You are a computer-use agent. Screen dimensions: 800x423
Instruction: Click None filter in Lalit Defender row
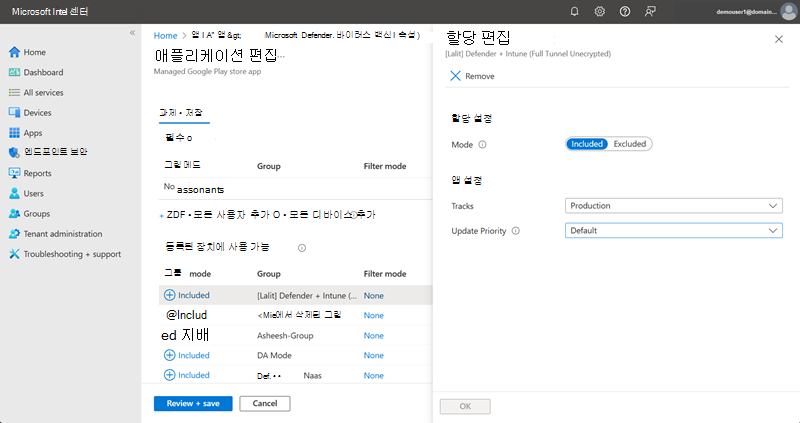(373, 295)
